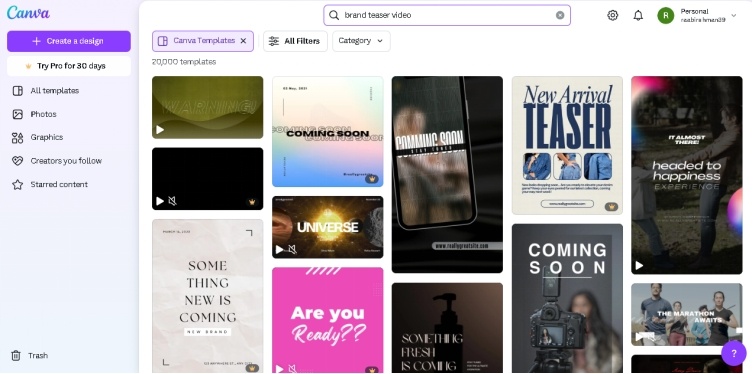Screen dimensions: 753x374
Task: Start the Try Pro for 30 days offer
Action: click(x=69, y=66)
